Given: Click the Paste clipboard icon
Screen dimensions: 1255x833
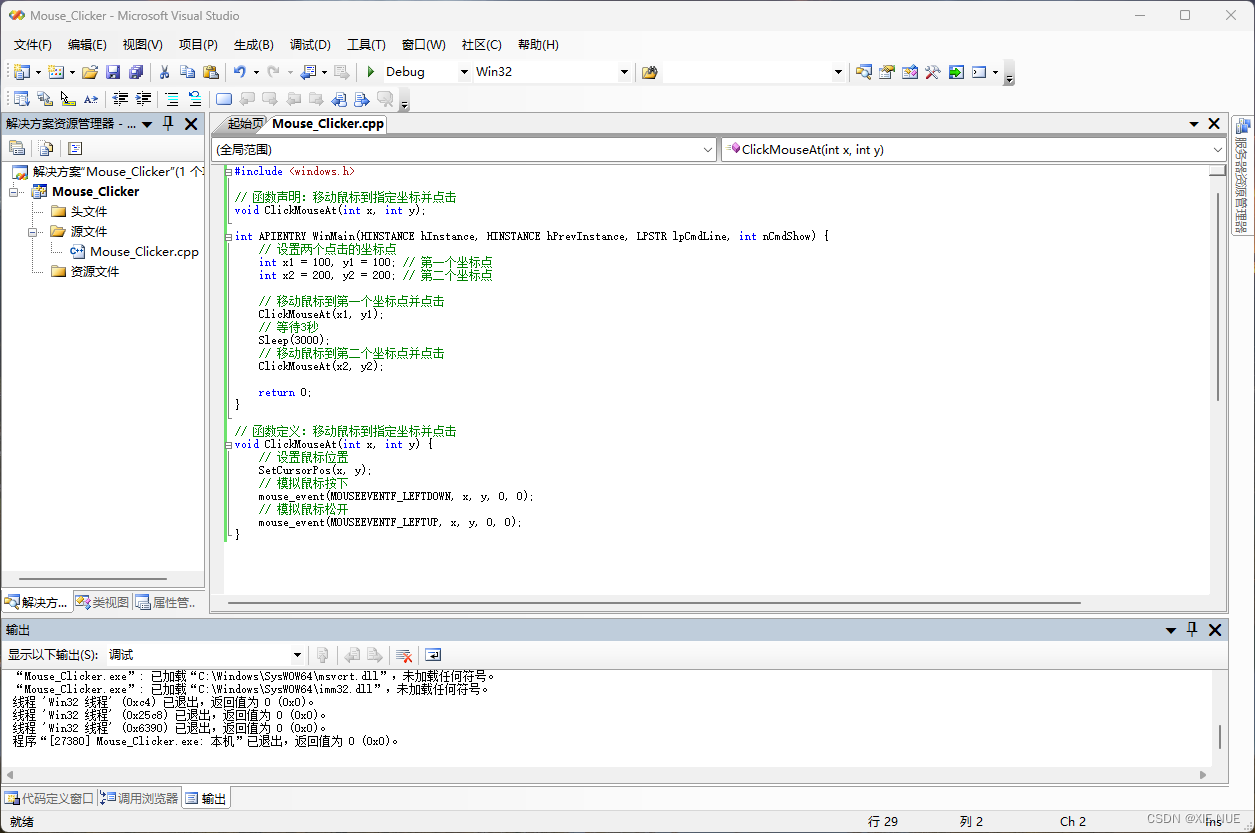Looking at the screenshot, I should 210,72.
